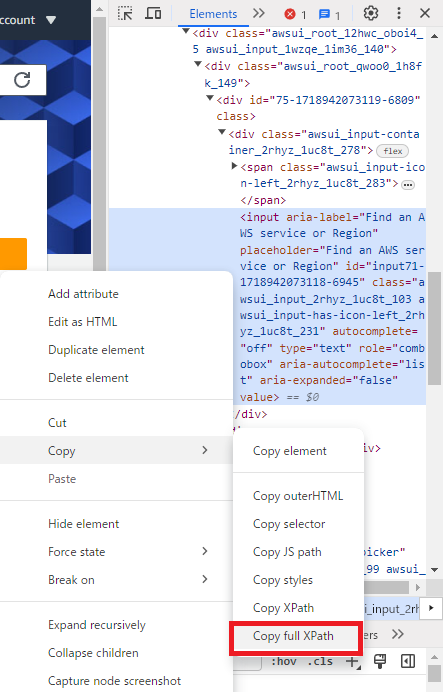Select Copy JS path
The width and height of the screenshot is (443, 692).
tap(287, 552)
